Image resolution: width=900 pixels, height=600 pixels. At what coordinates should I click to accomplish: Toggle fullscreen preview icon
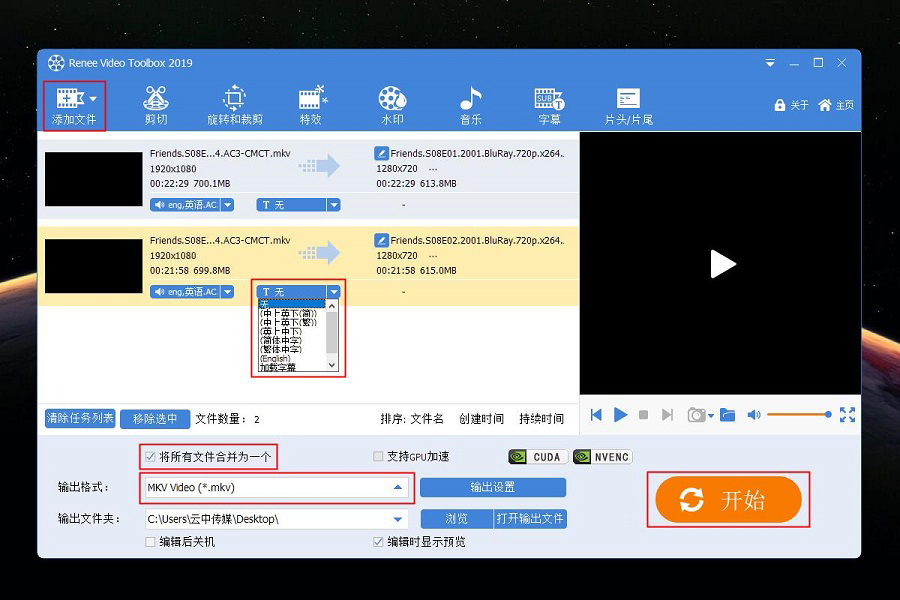[847, 415]
